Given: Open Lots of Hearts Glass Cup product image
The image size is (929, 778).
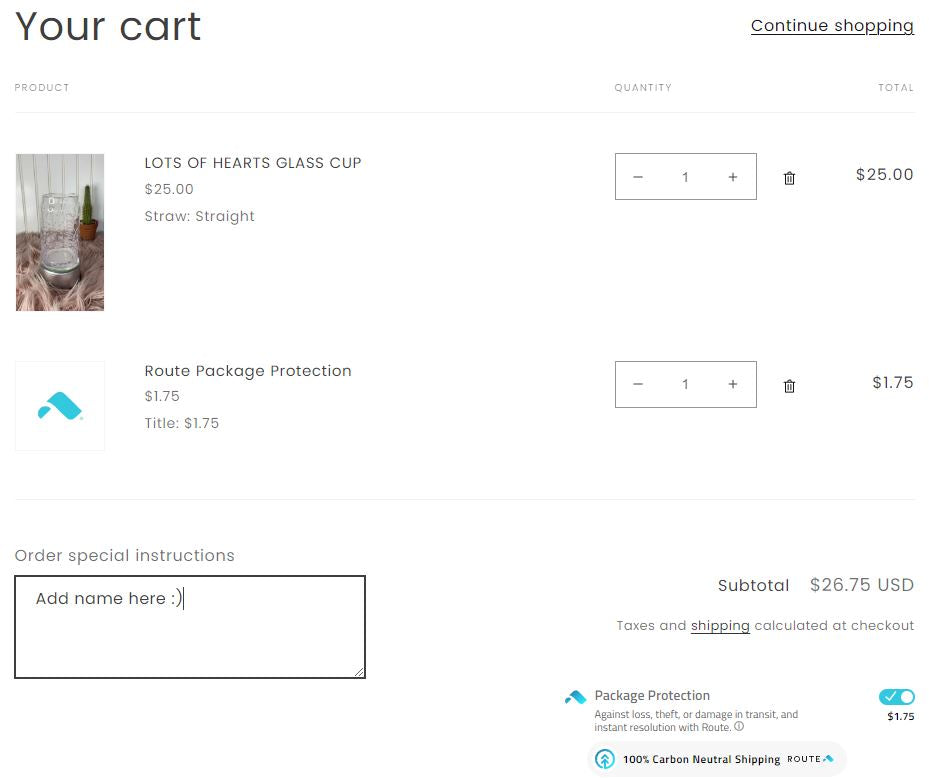Looking at the screenshot, I should [x=60, y=232].
